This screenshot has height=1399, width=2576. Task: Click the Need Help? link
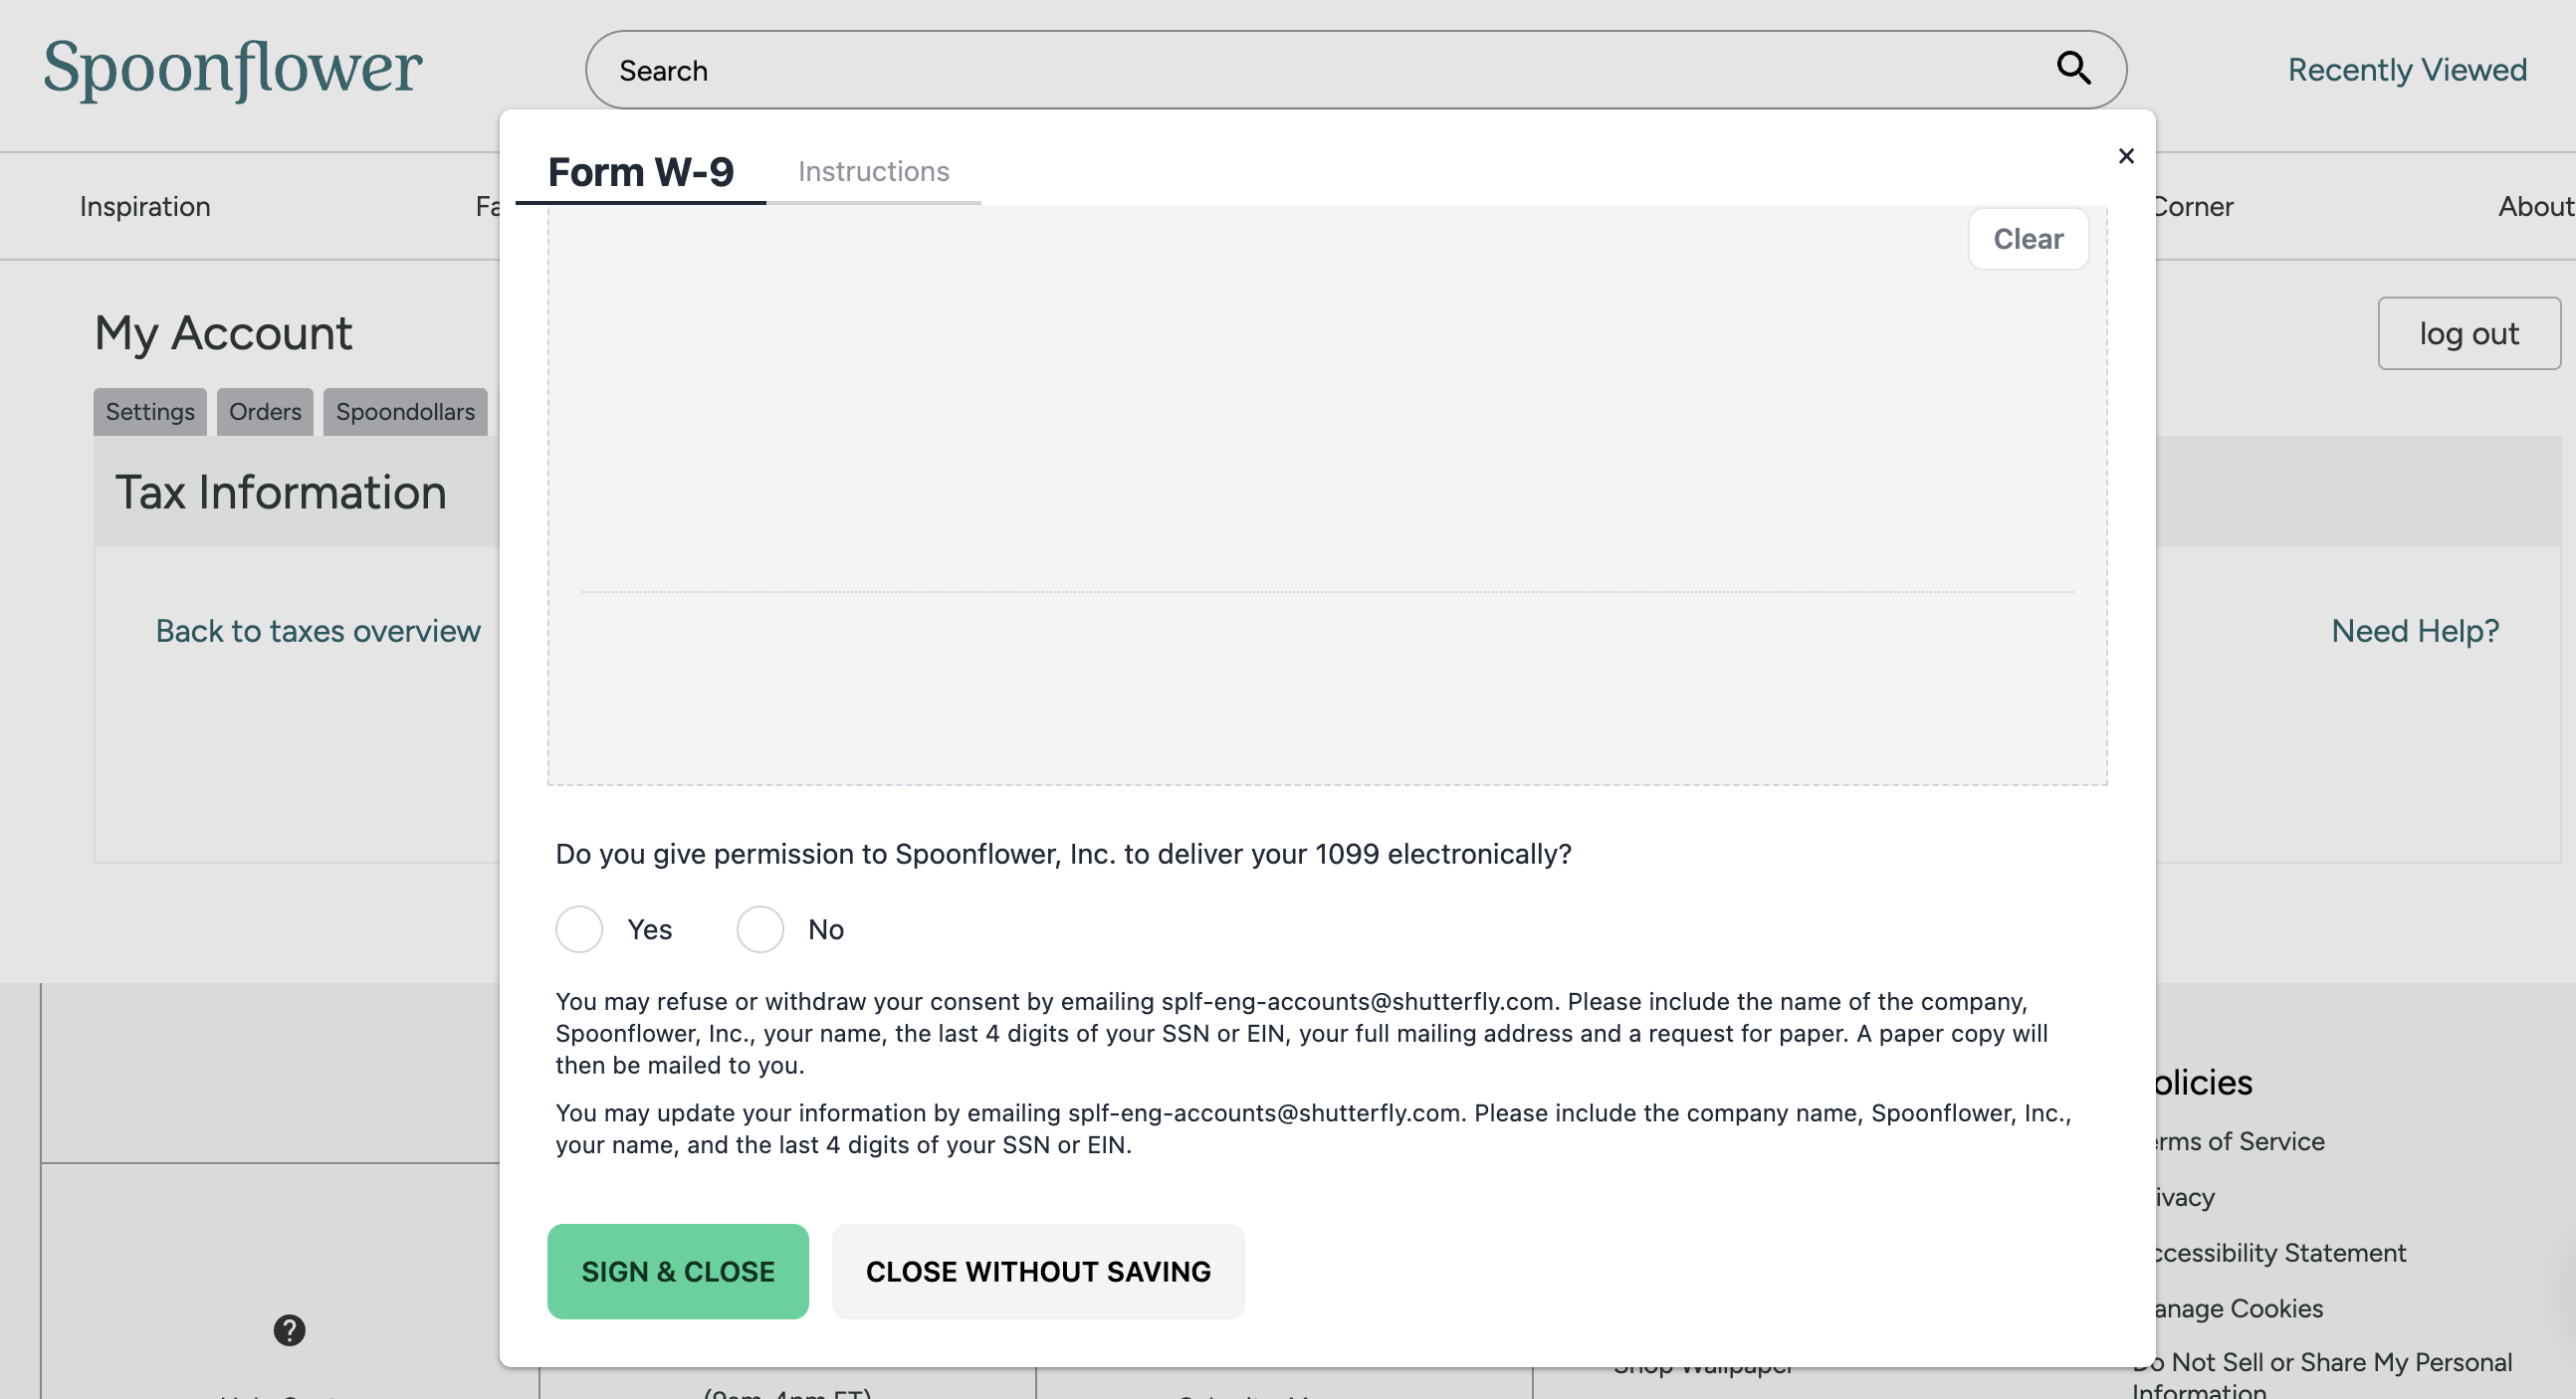(x=2414, y=630)
